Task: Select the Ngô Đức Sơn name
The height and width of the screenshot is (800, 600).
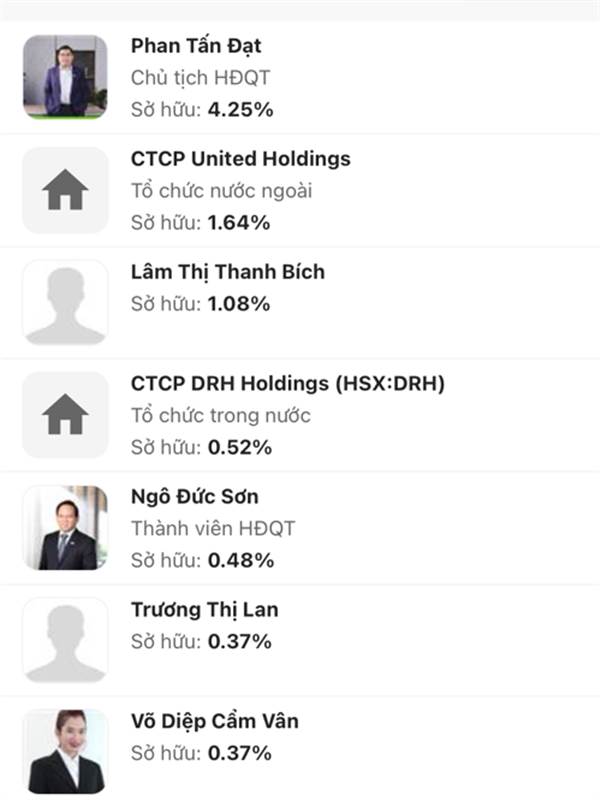Action: (x=194, y=496)
